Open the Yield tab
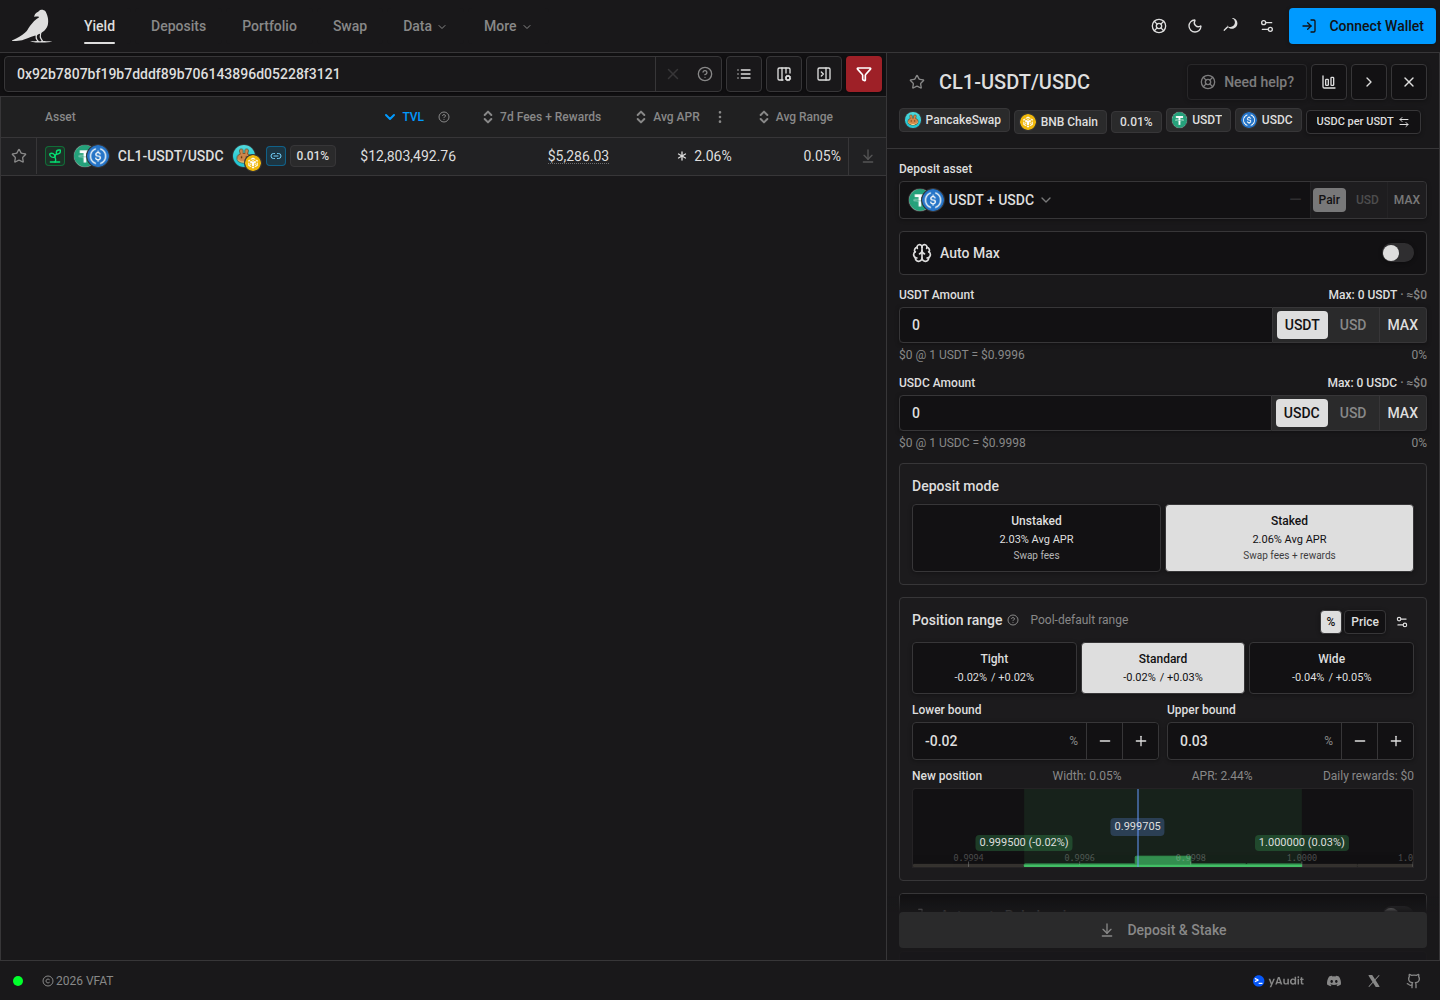Screen dimensions: 1440x1000 (99, 26)
